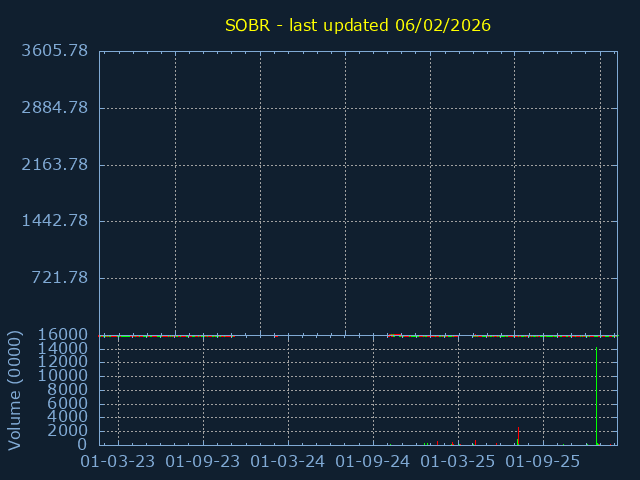The height and width of the screenshot is (480, 640).
Task: Click the 01-09-25 date label
Action: (543, 462)
